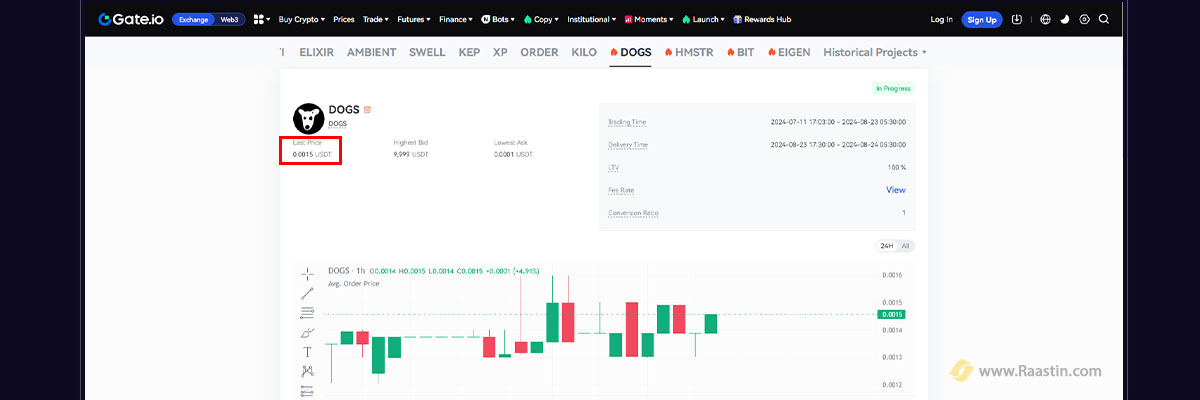Expand the Trade dropdown
The image size is (1200, 400).
pos(376,19)
